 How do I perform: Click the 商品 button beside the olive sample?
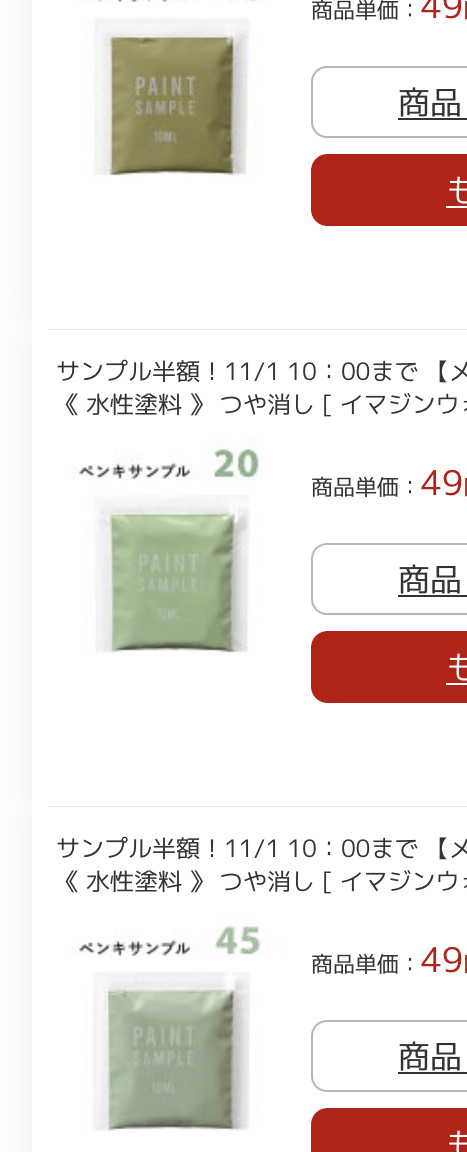389,102
